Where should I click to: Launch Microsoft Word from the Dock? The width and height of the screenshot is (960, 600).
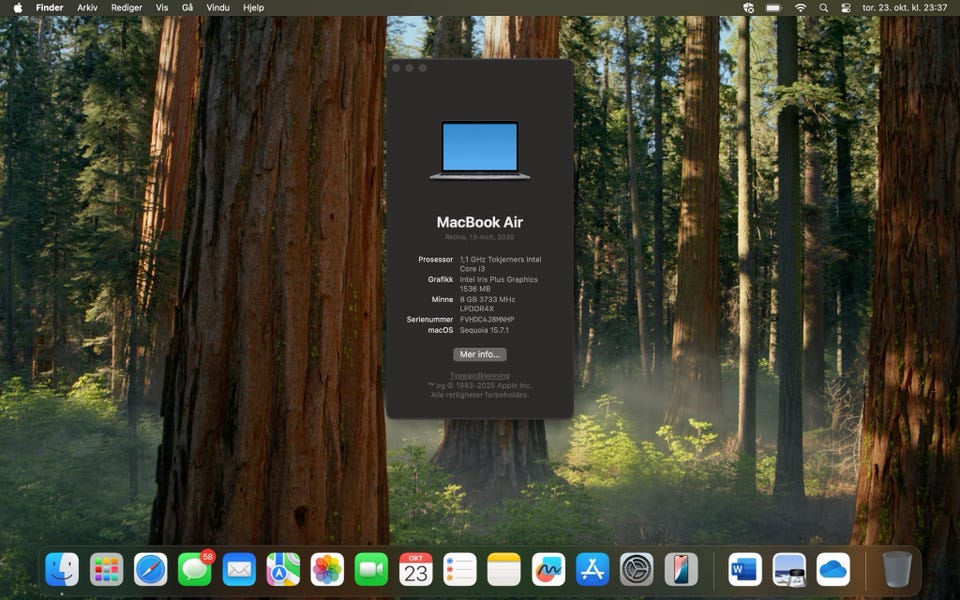(x=745, y=569)
